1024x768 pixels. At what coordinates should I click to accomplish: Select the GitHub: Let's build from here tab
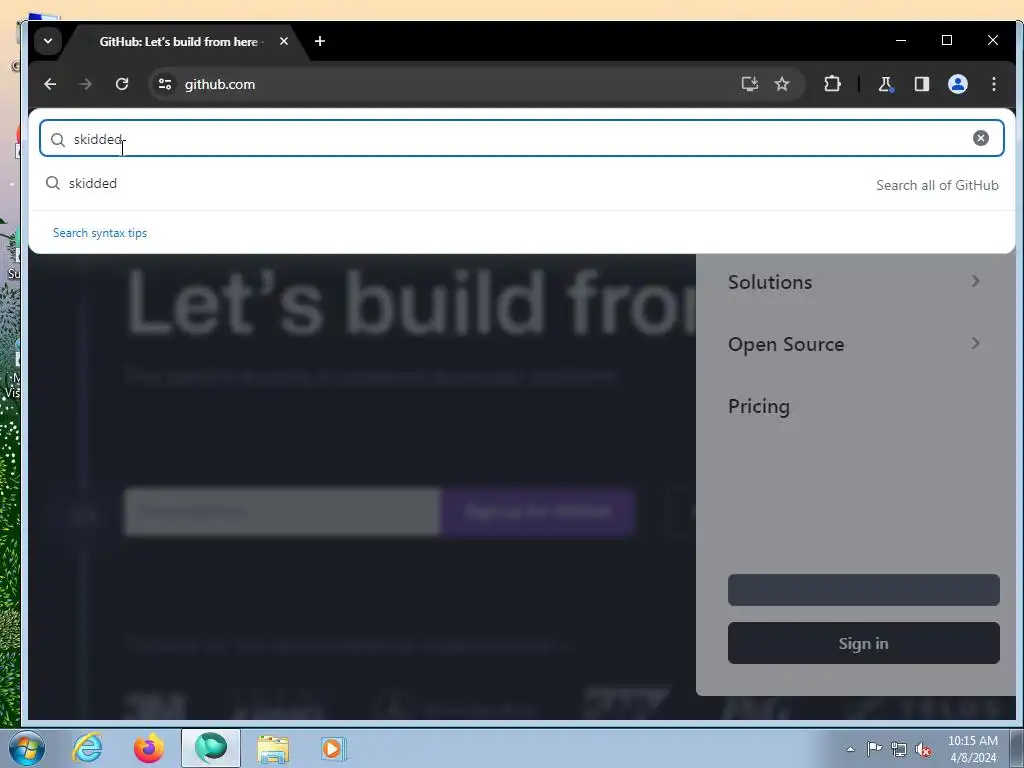click(x=178, y=41)
